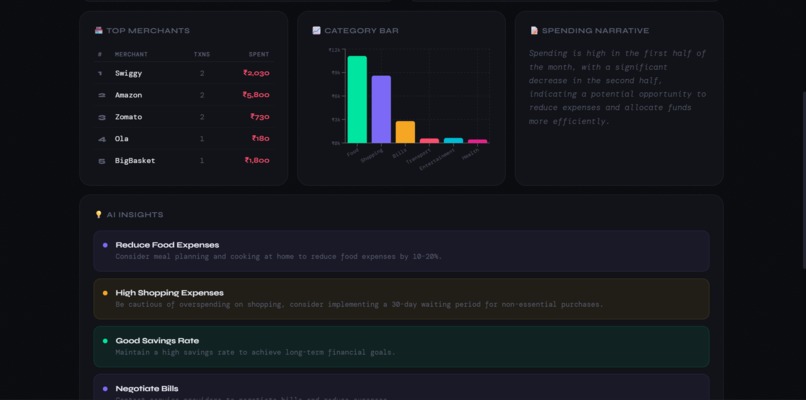Select the red Transport bar in chart

click(x=429, y=140)
